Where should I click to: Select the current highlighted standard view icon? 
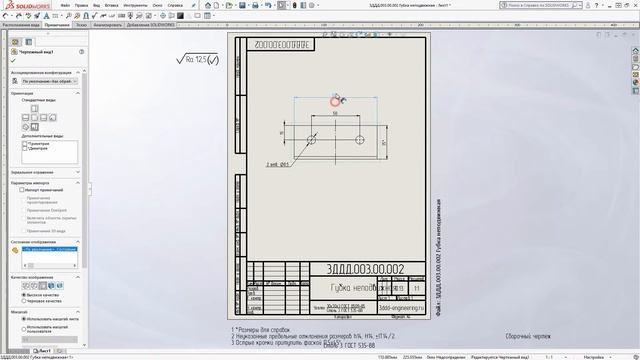34,127
